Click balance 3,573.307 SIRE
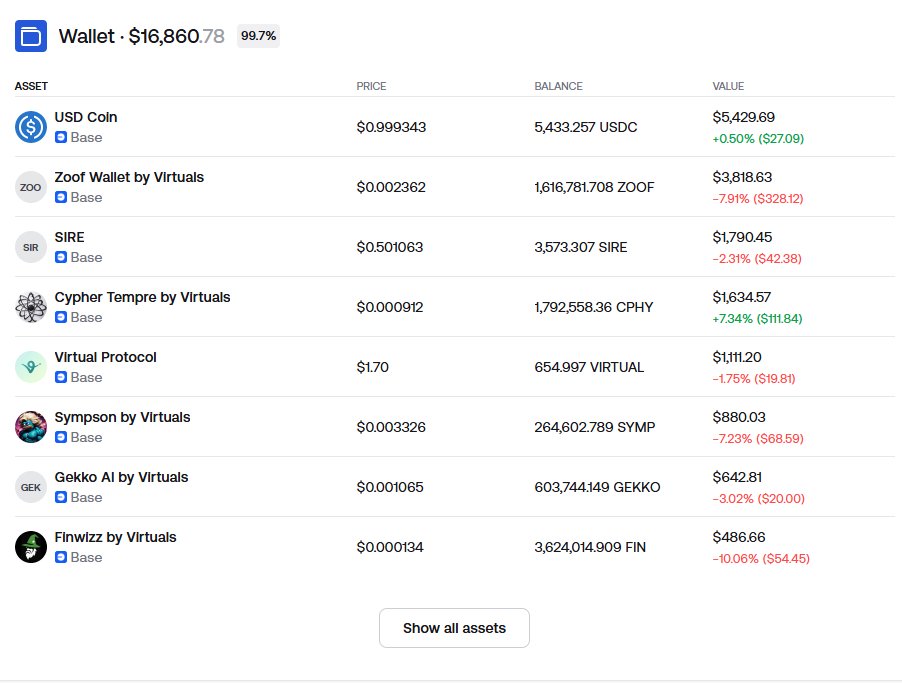902x683 pixels. coord(581,247)
